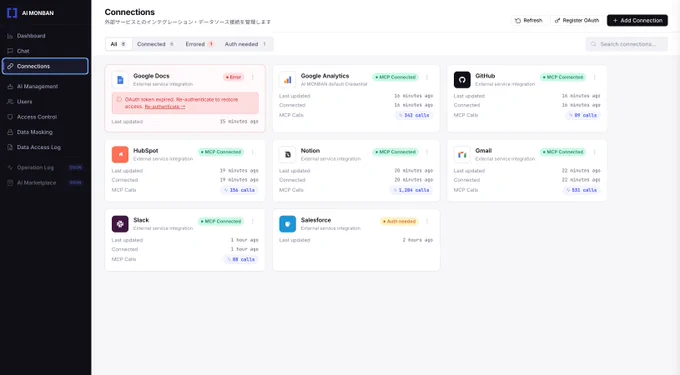Focus the Search connections field
The image size is (680, 375).
pyautogui.click(x=627, y=44)
